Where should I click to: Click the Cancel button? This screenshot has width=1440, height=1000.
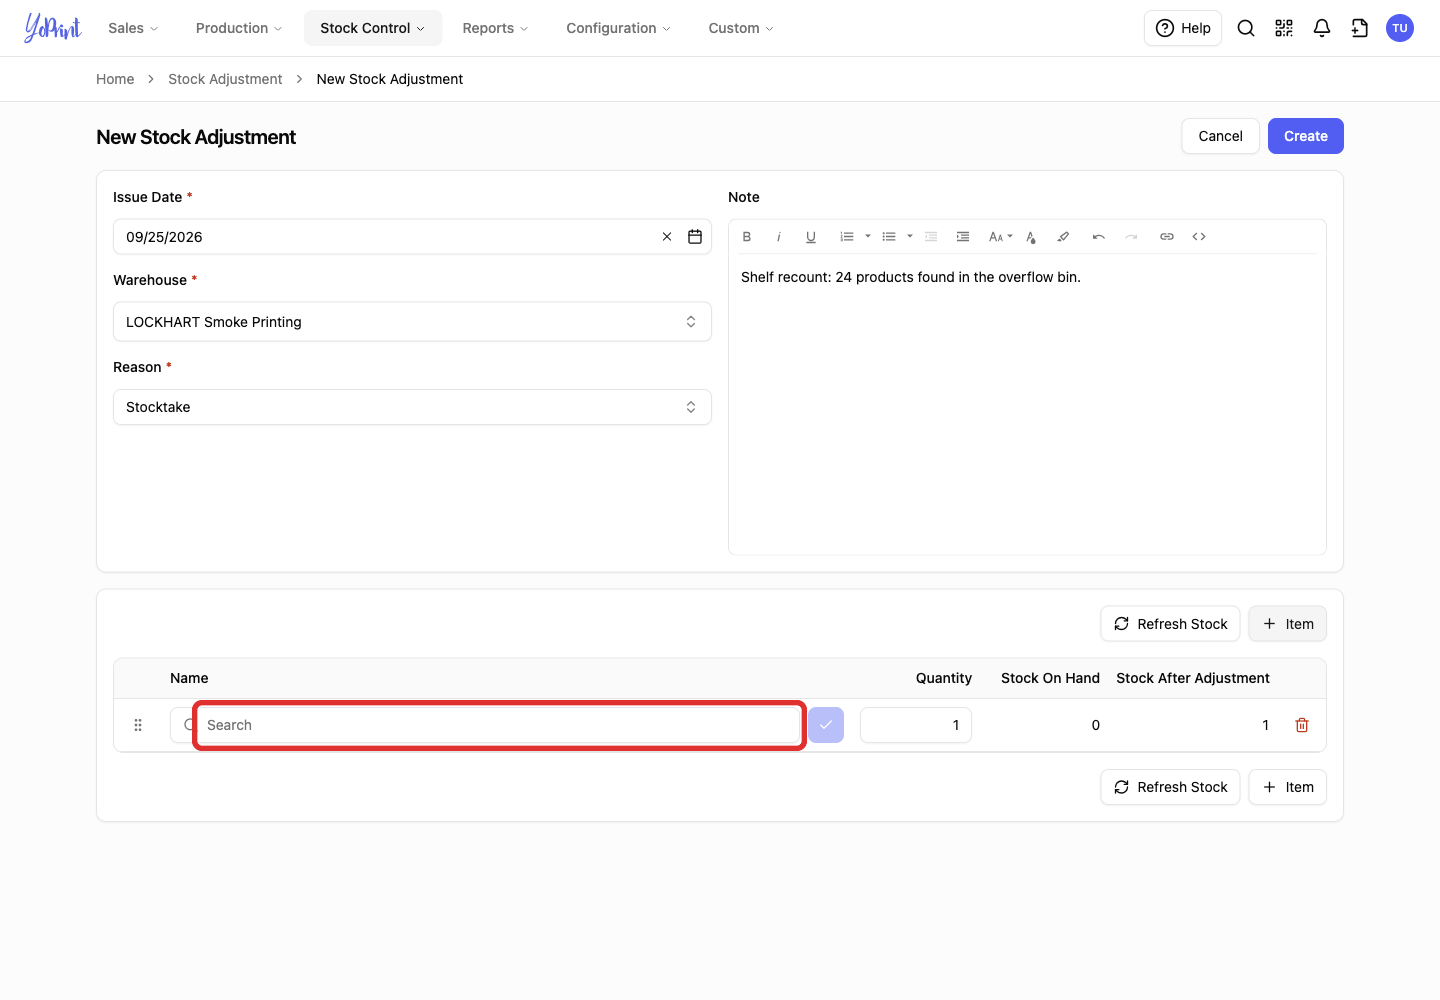[x=1221, y=136]
